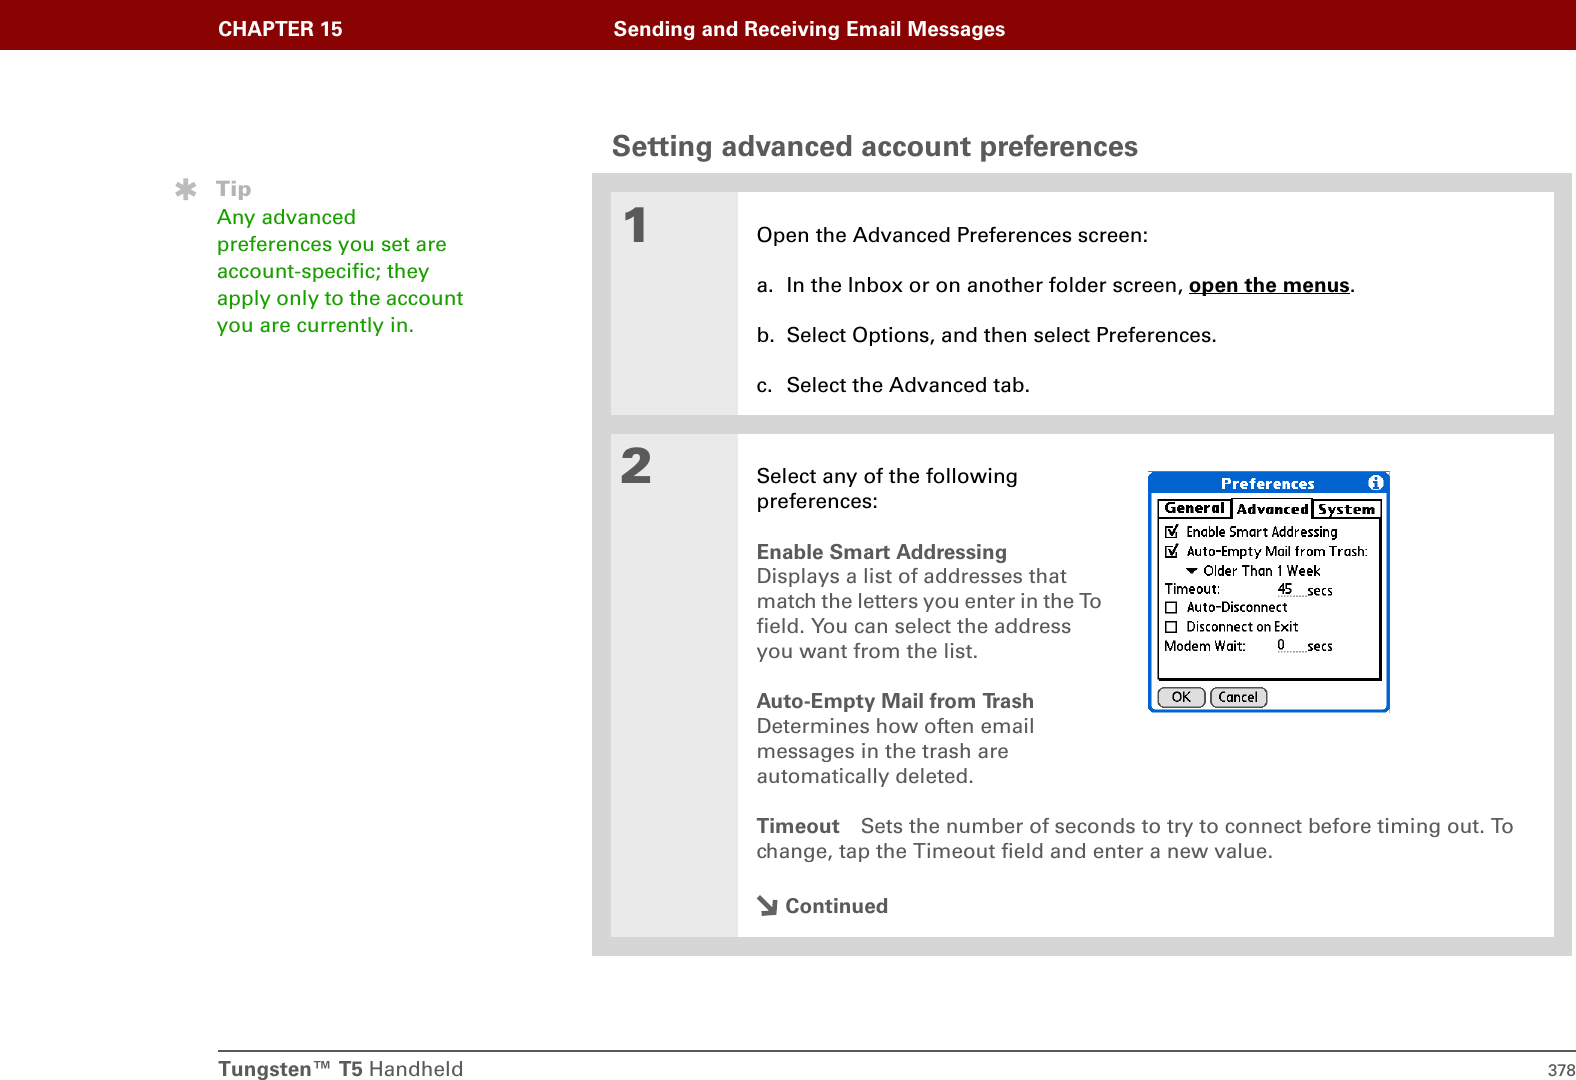Image resolution: width=1576 pixels, height=1080 pixels.
Task: Click the 'Tungsten T5 Handheld' footer text
Action: (341, 1069)
